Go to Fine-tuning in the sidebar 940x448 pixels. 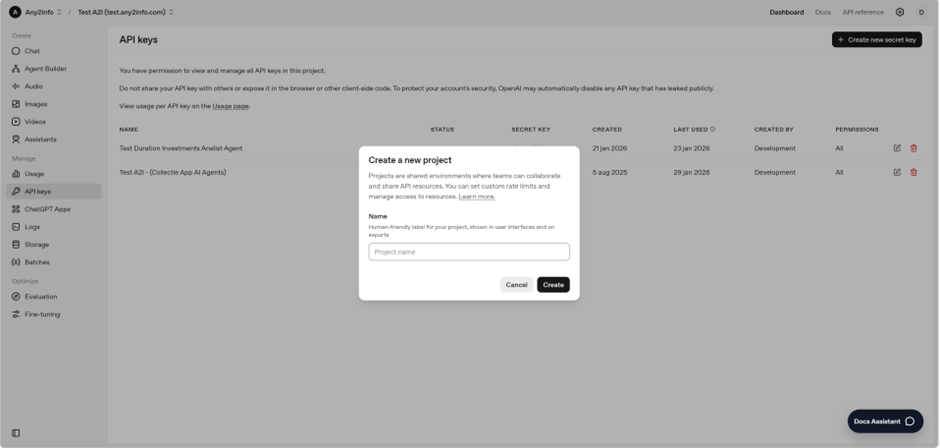coord(42,314)
